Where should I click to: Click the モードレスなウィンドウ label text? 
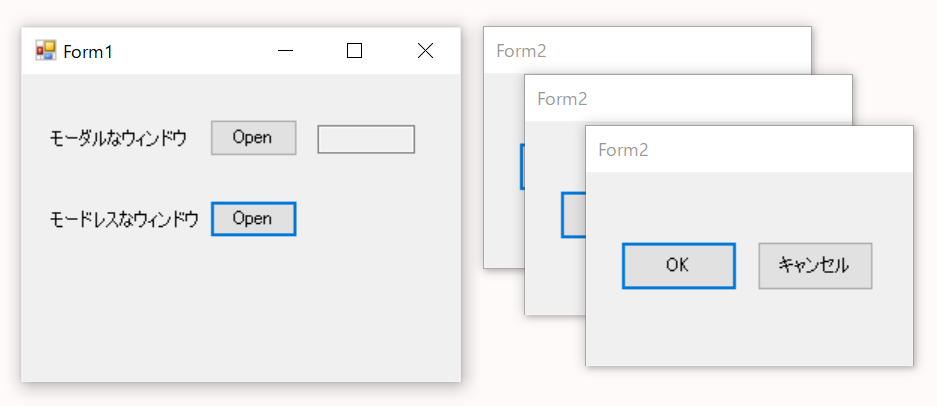[124, 219]
